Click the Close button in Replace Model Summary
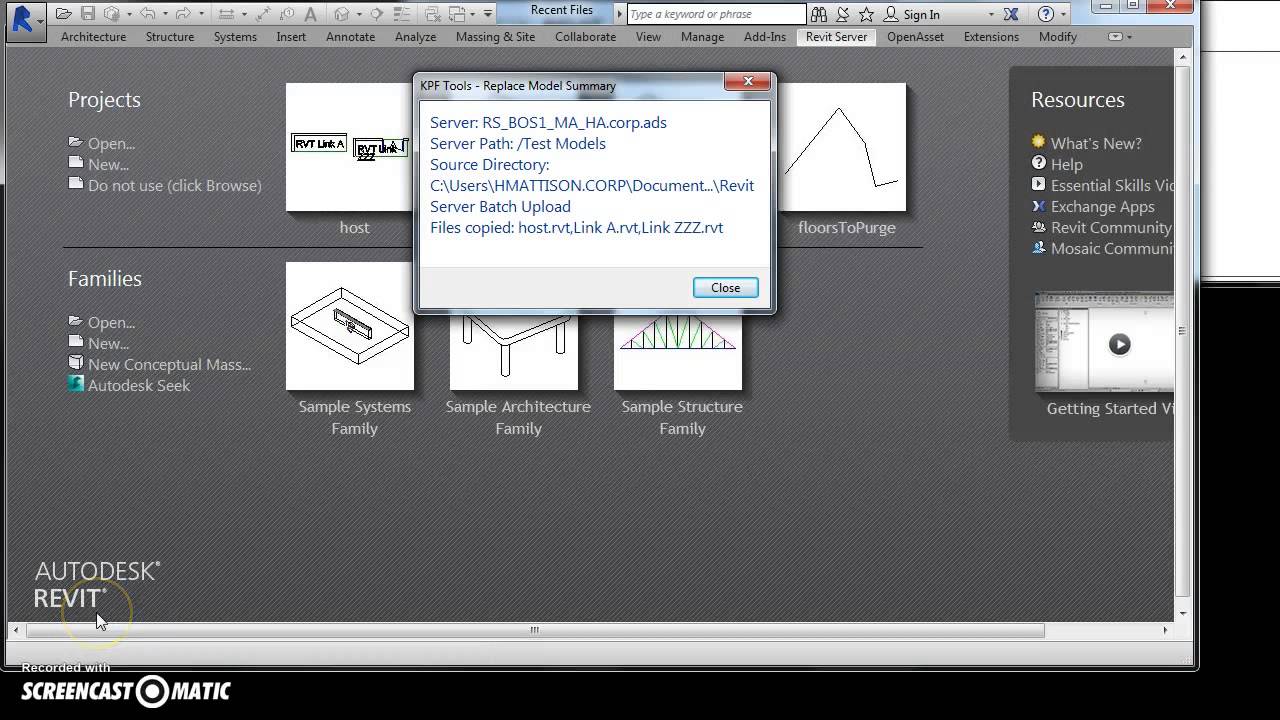 725,287
